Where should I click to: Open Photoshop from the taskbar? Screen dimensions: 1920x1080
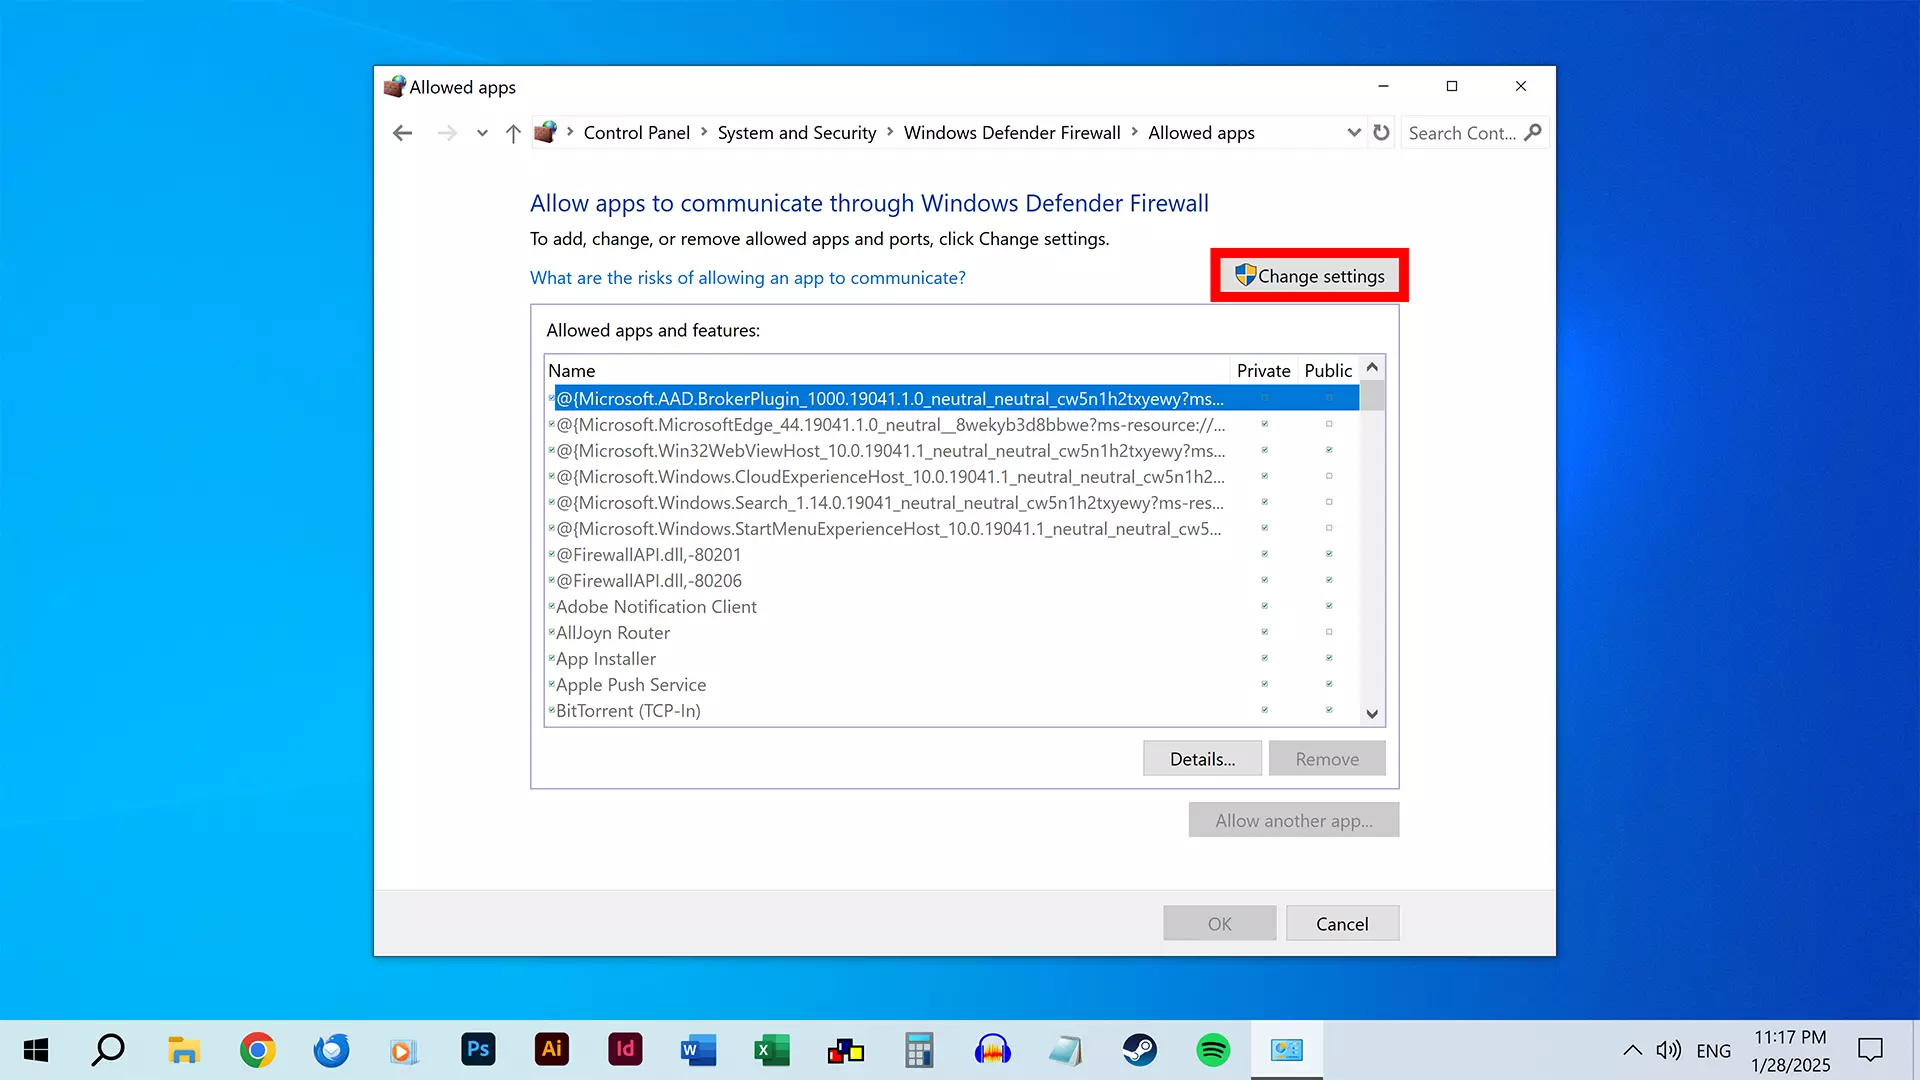(x=478, y=1050)
